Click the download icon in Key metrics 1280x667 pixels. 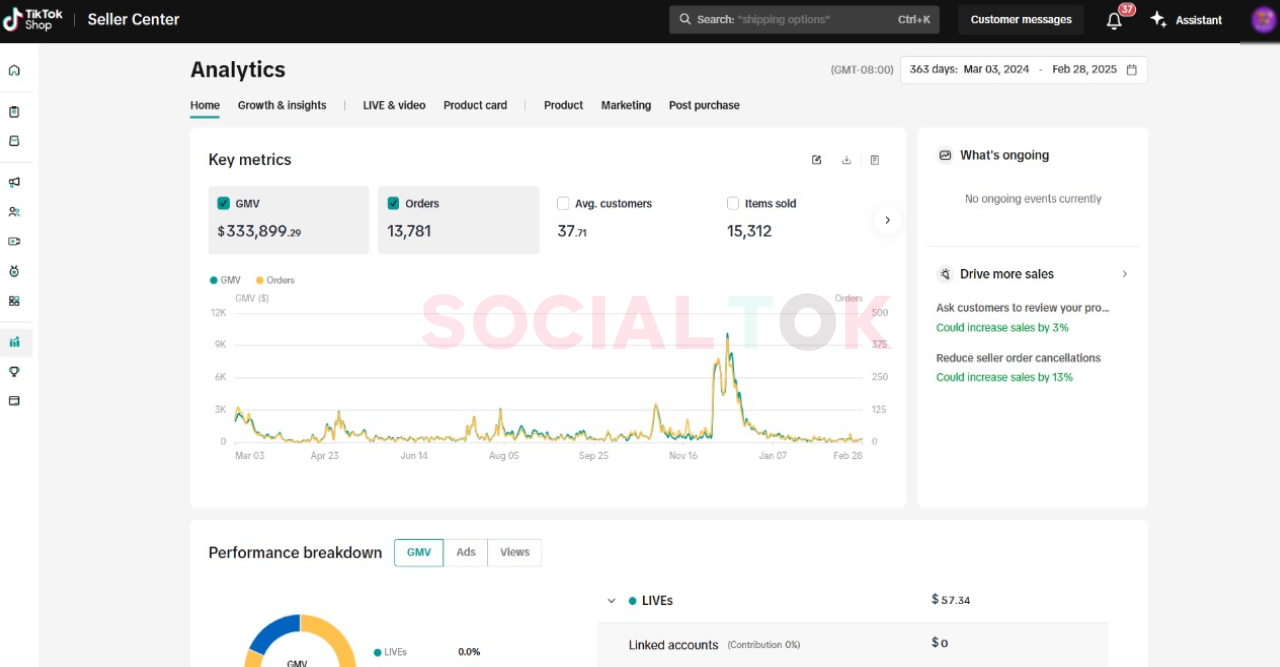coord(846,160)
